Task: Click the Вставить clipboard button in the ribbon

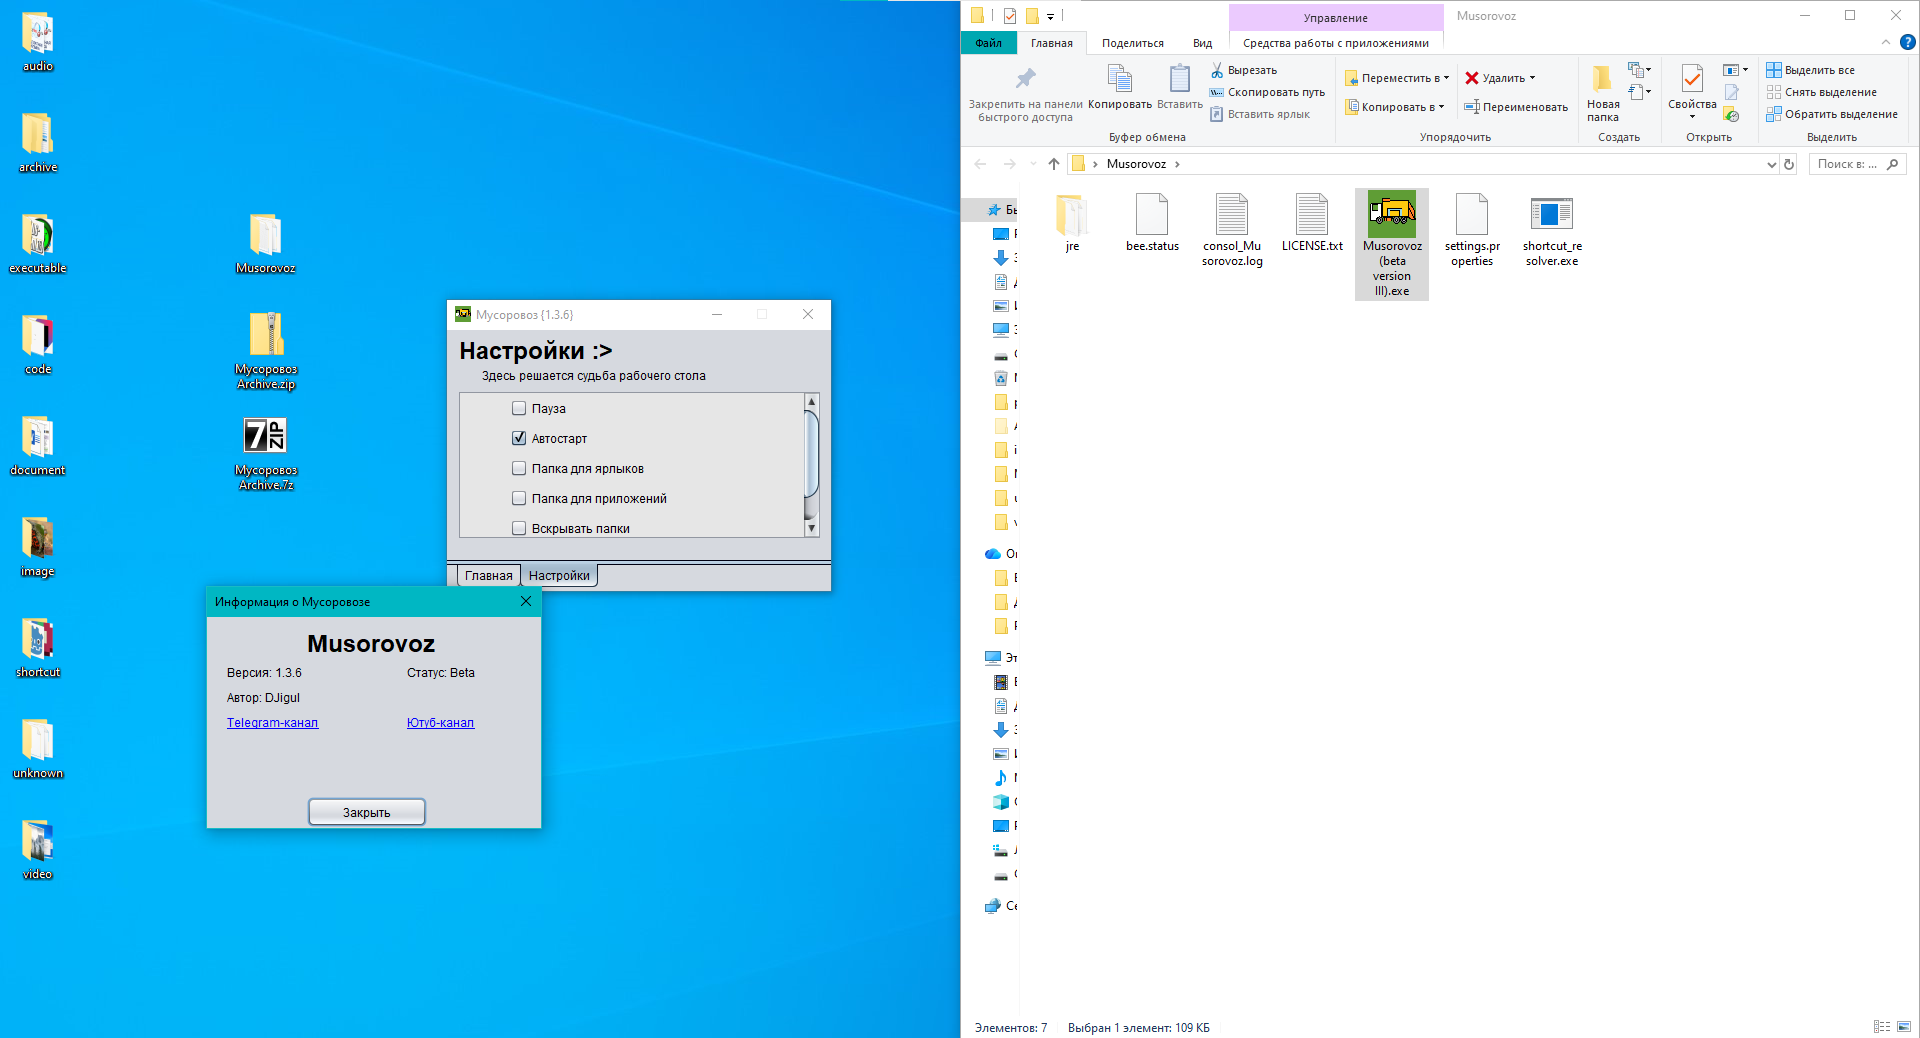Action: pos(1180,86)
